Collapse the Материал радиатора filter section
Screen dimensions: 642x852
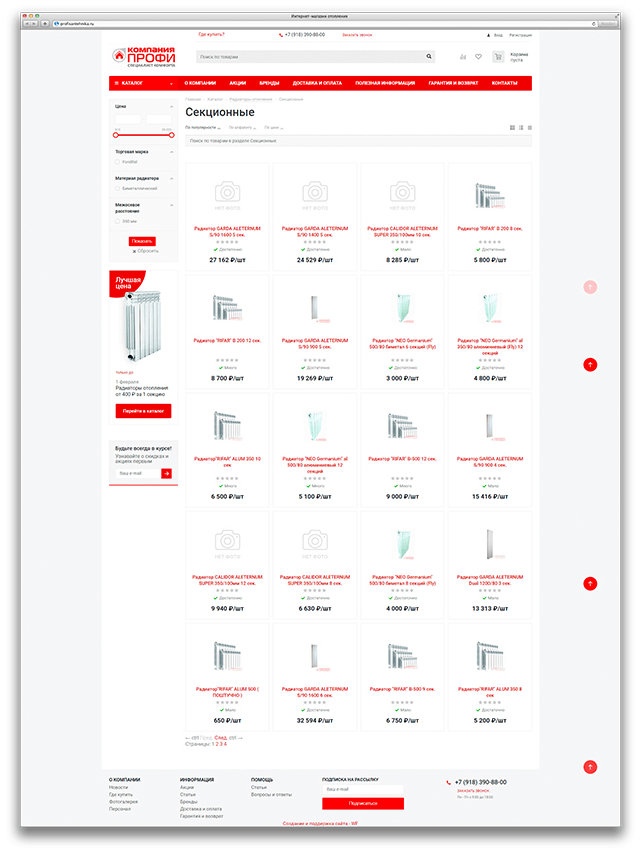tap(172, 179)
